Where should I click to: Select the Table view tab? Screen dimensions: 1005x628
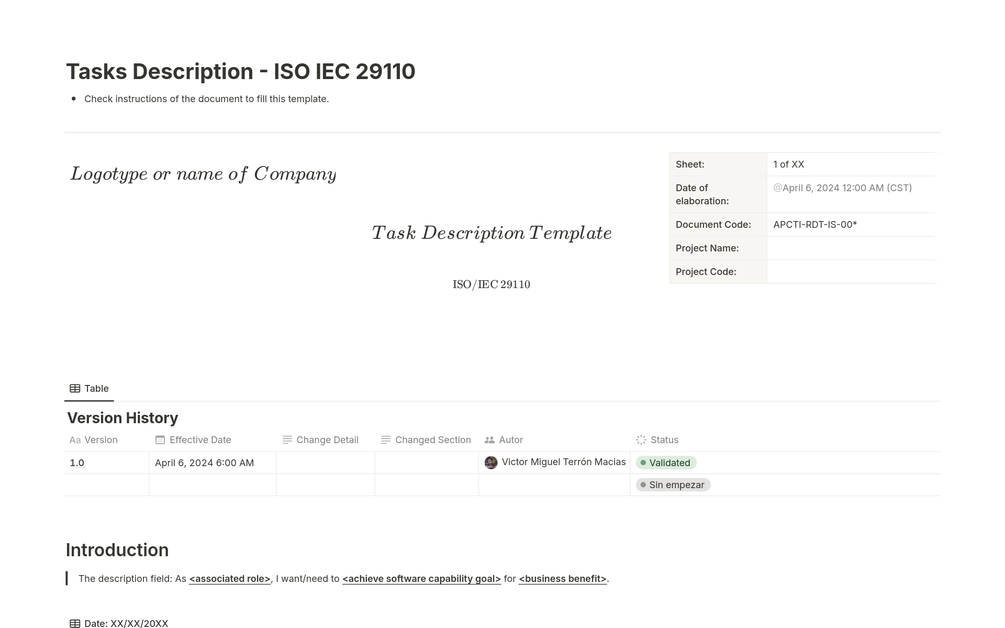(x=90, y=389)
